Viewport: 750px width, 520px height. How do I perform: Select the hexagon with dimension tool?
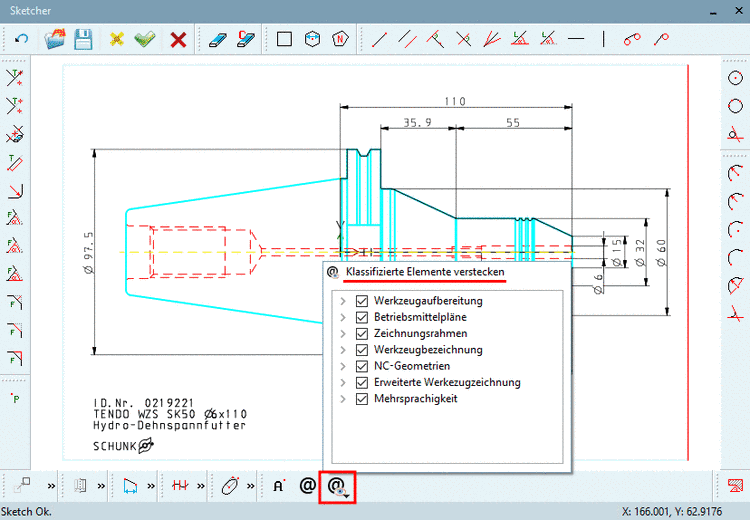(x=312, y=39)
